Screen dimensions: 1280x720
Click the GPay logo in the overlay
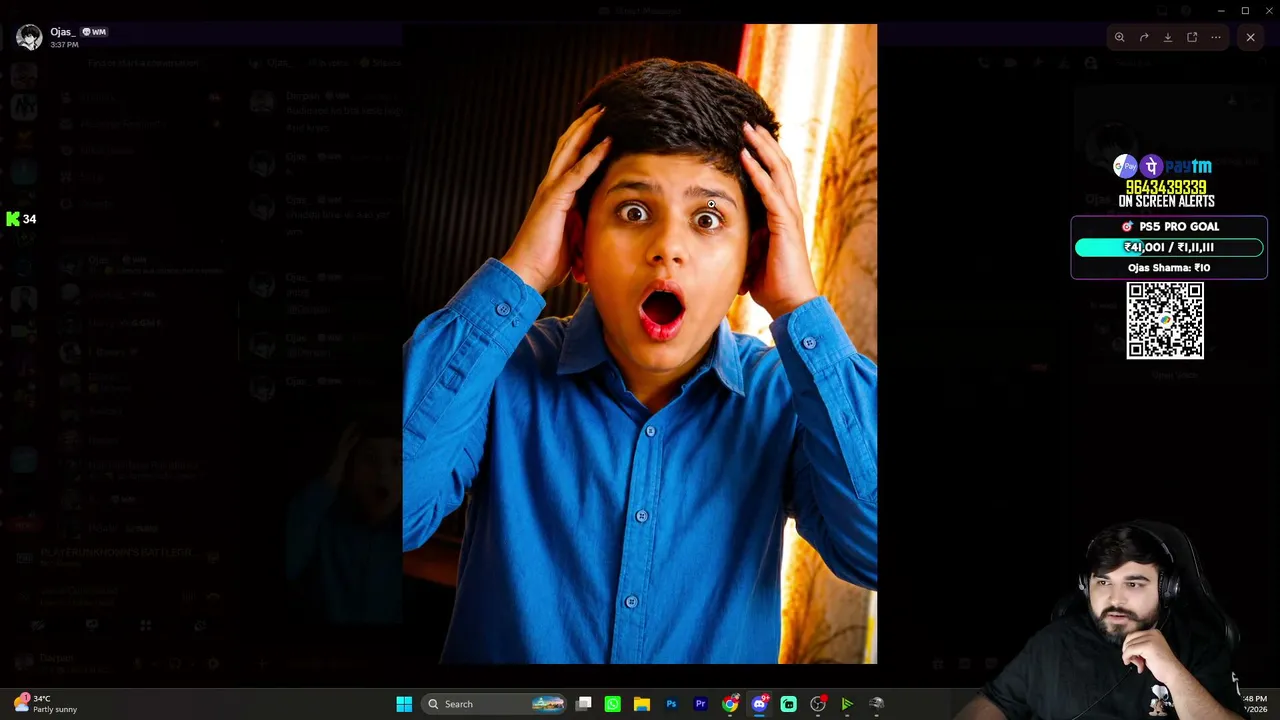pyautogui.click(x=1126, y=166)
